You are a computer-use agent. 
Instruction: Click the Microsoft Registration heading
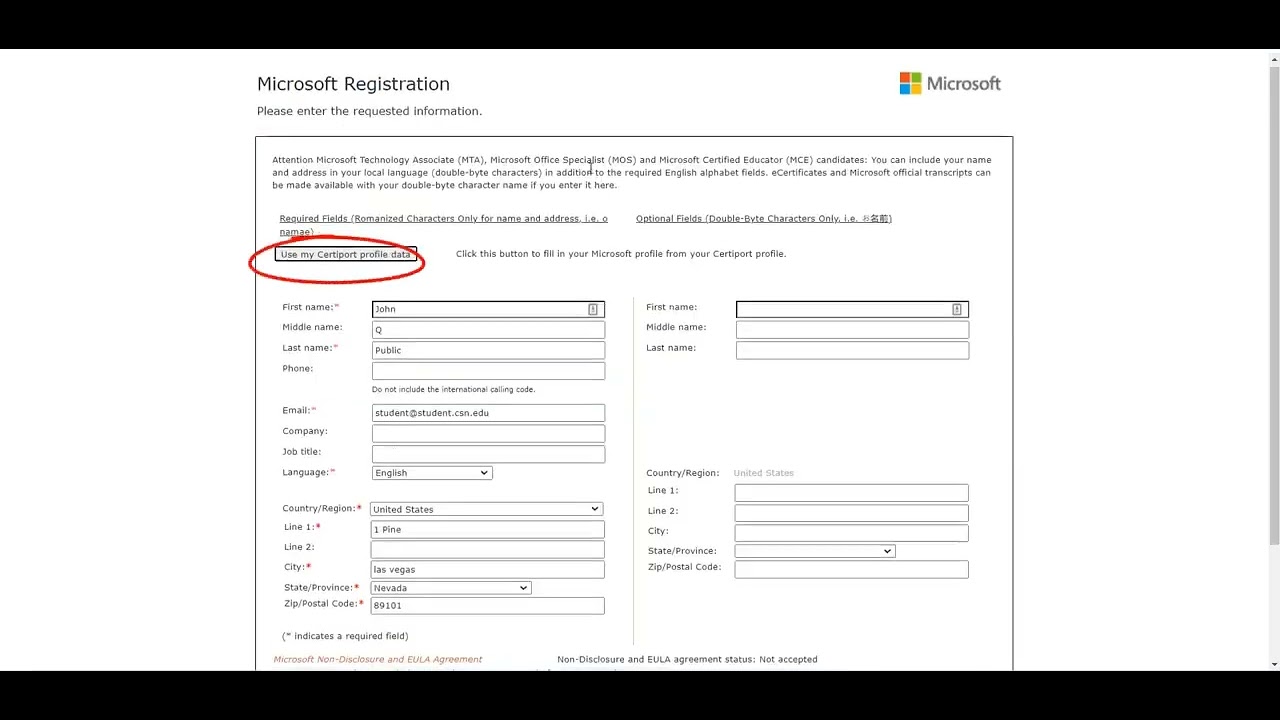tap(353, 84)
